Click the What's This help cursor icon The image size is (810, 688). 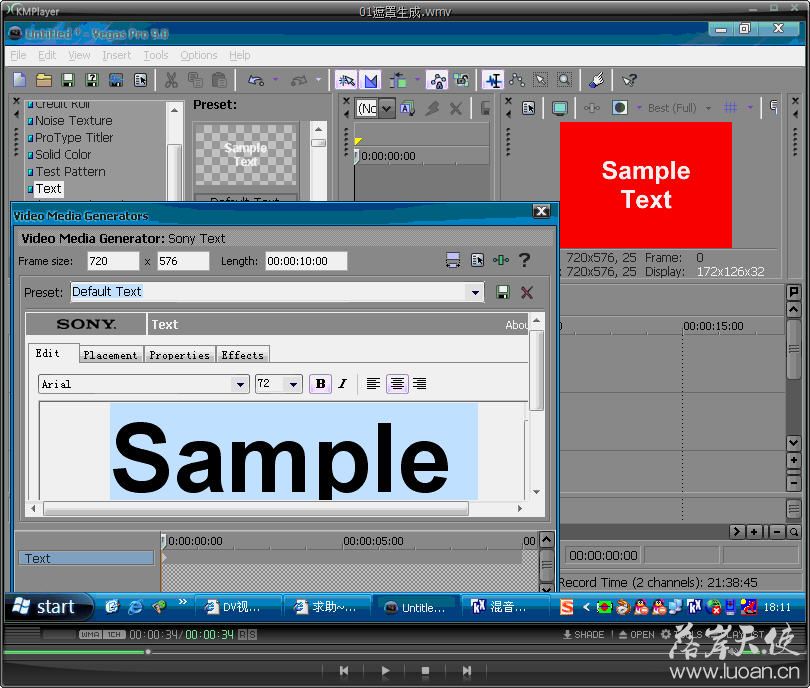(x=630, y=80)
